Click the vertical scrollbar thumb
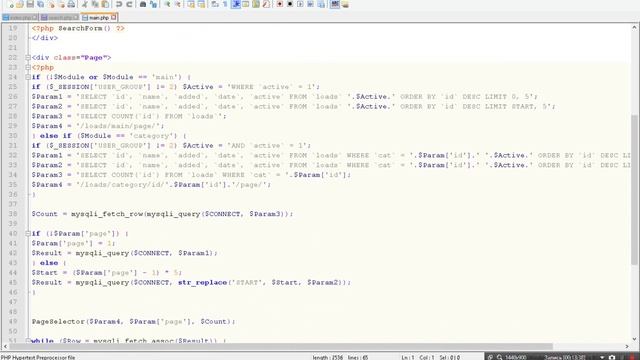Viewport: 640px width, 360px height. pyautogui.click(x=634, y=189)
